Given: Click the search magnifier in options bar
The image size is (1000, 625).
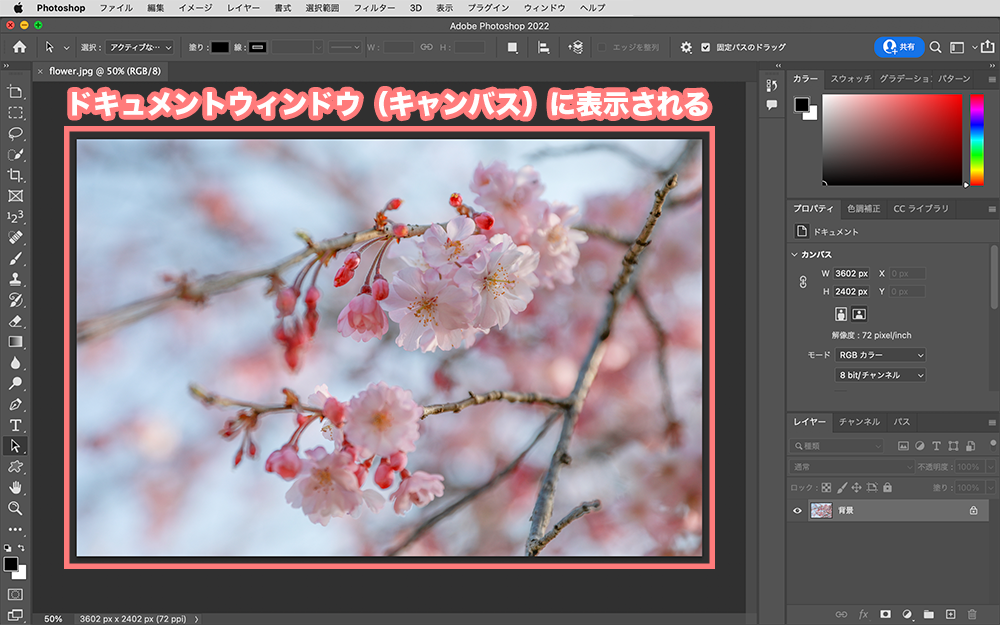Looking at the screenshot, I should pos(936,47).
